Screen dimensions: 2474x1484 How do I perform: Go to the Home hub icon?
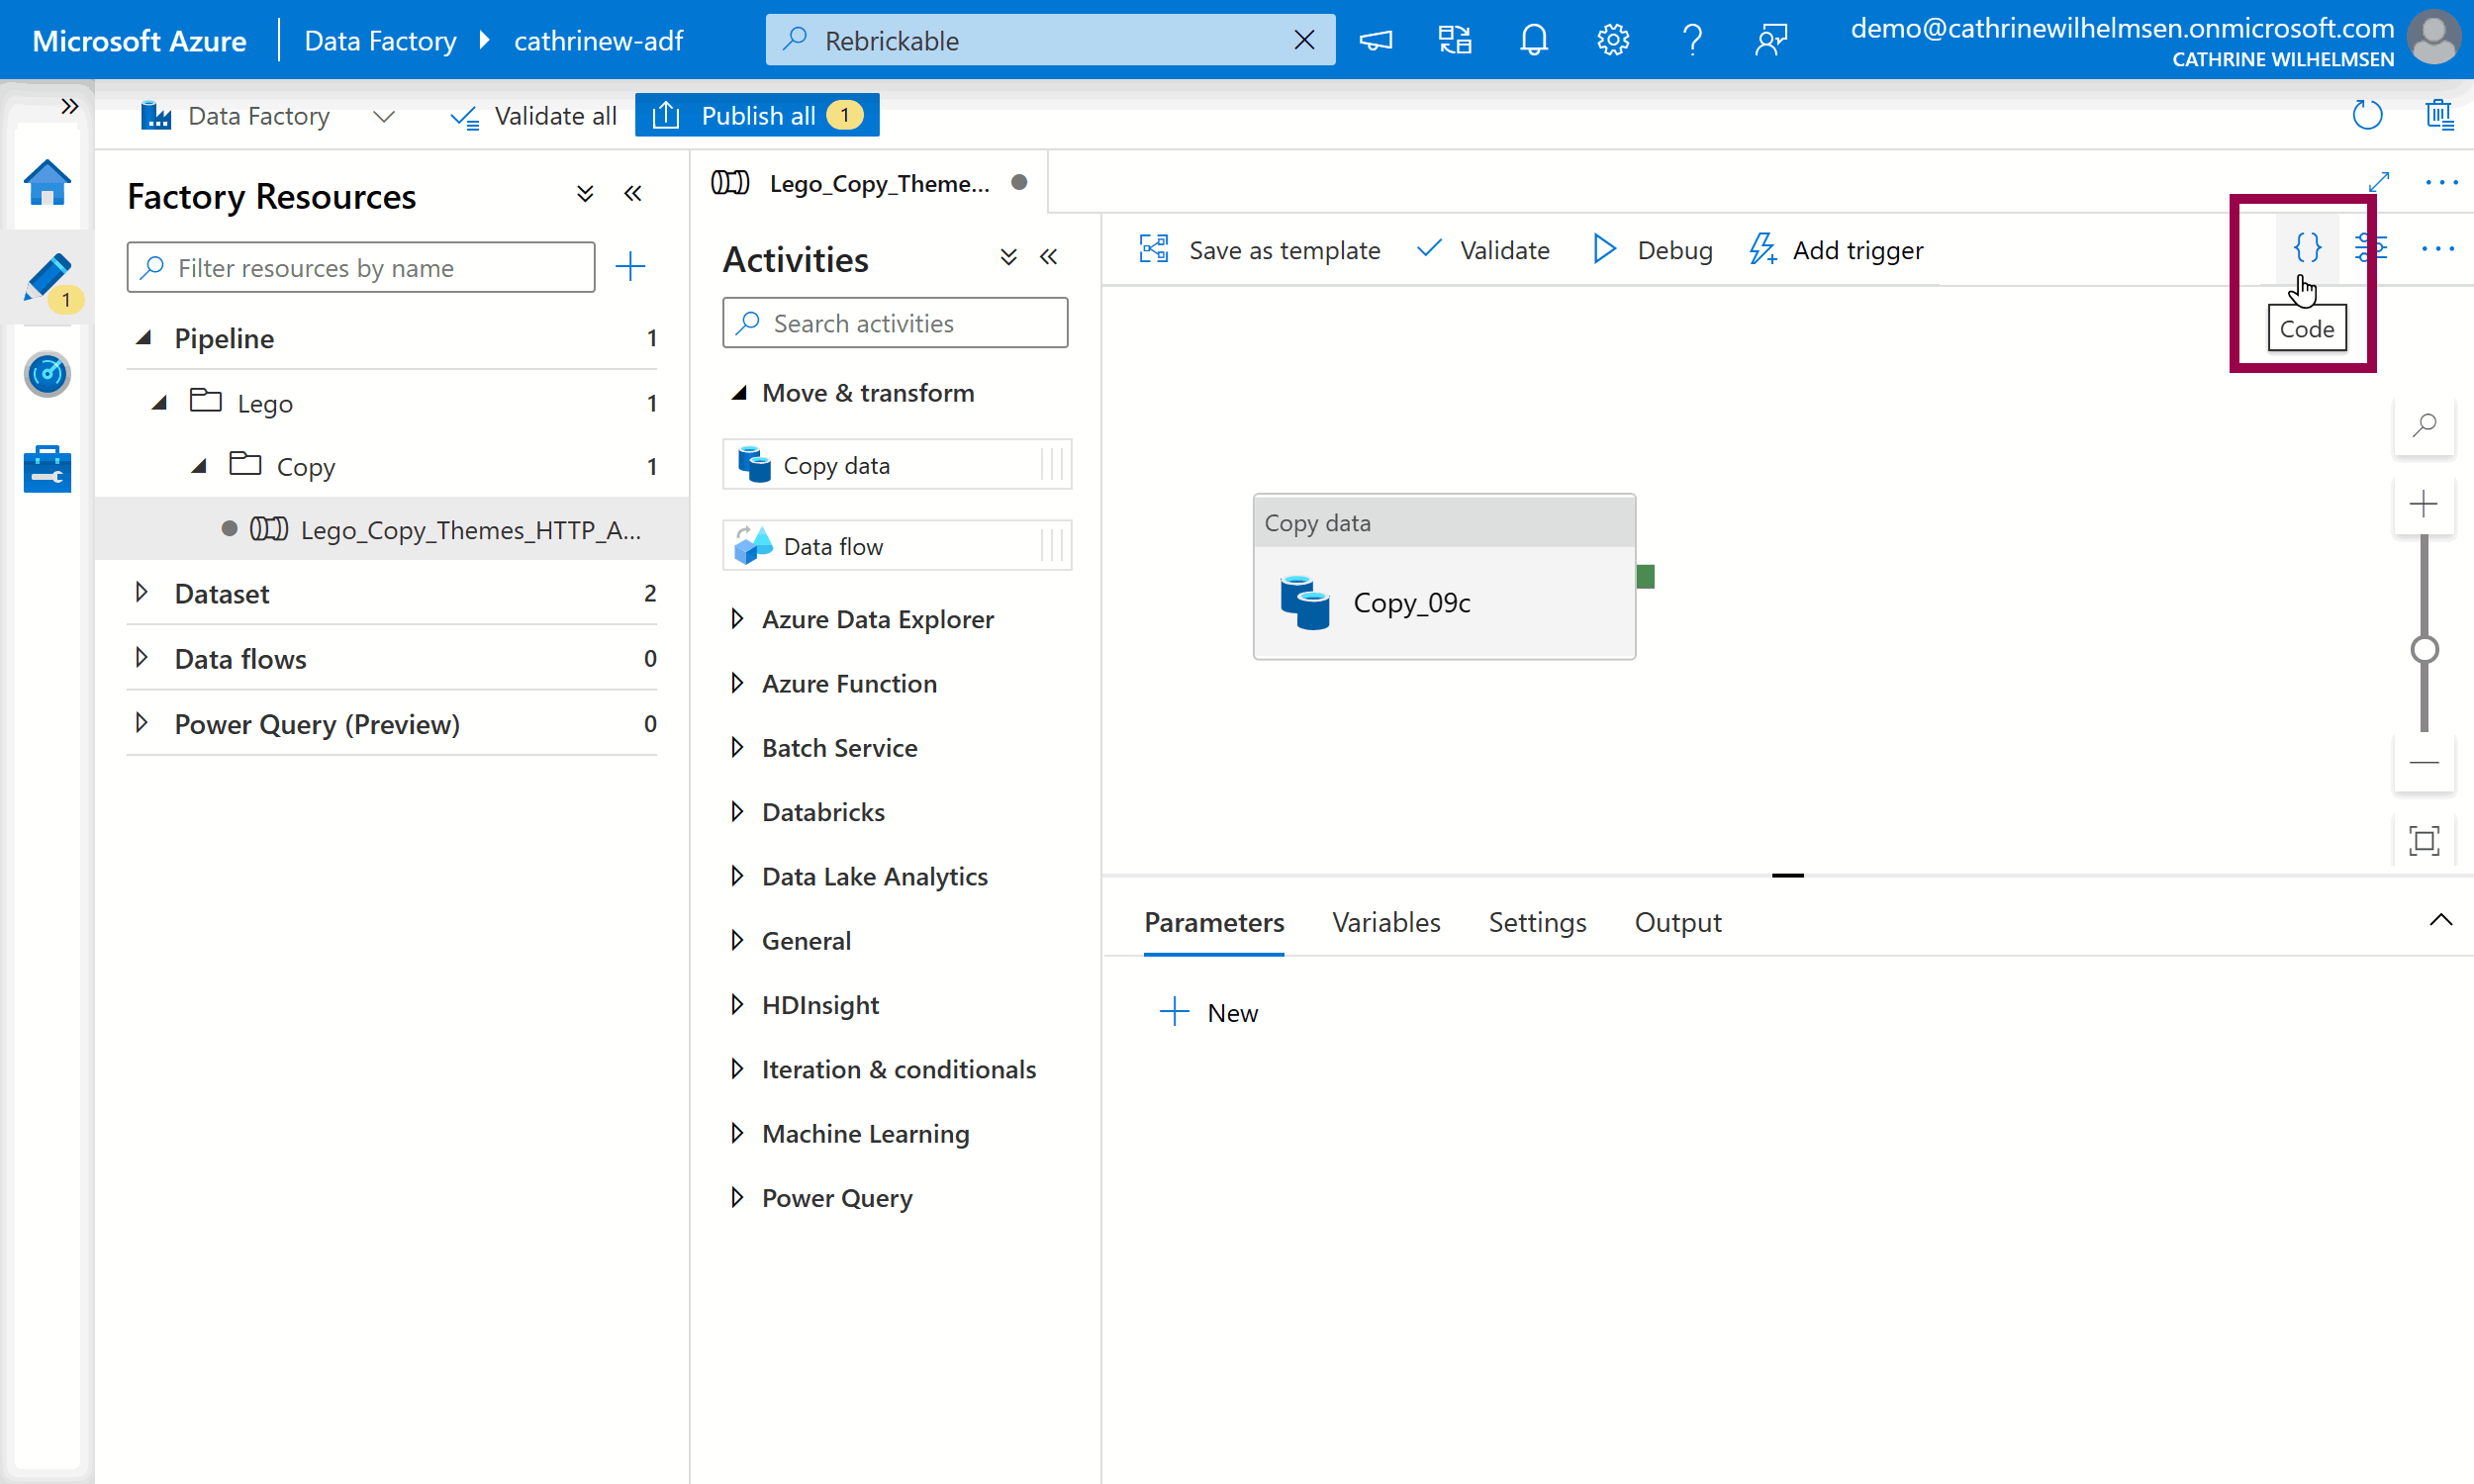(x=47, y=183)
